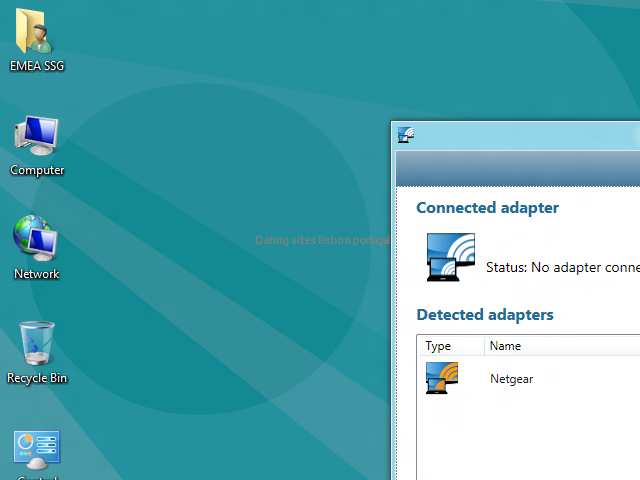Open the wireless display app title bar icon
Screen dimensions: 640x480
tap(406, 135)
